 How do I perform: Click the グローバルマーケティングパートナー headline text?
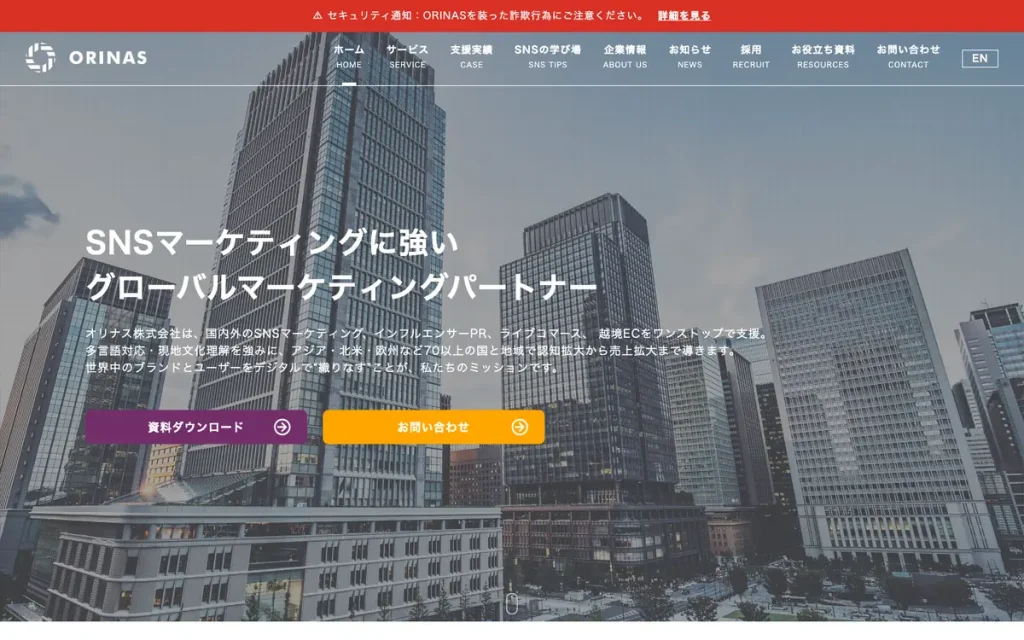(341, 287)
